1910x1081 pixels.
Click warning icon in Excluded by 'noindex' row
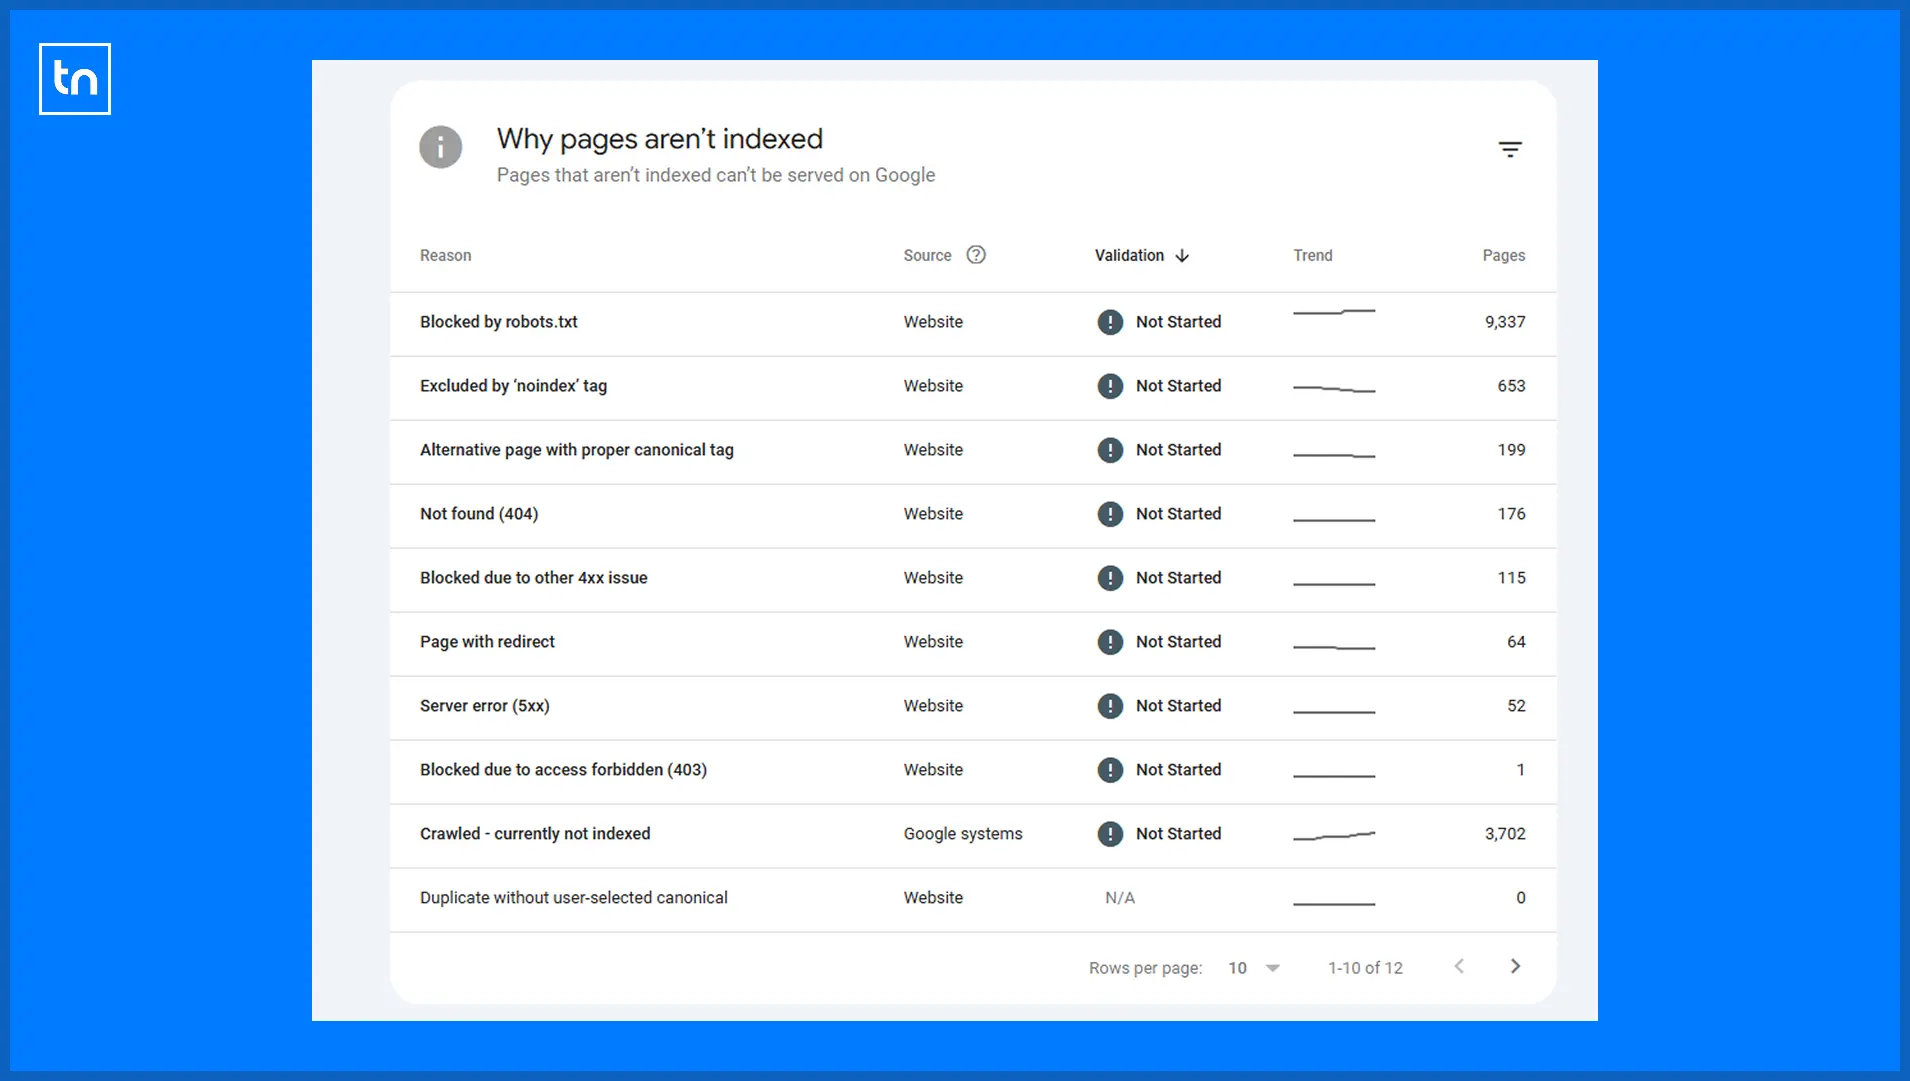coord(1110,386)
